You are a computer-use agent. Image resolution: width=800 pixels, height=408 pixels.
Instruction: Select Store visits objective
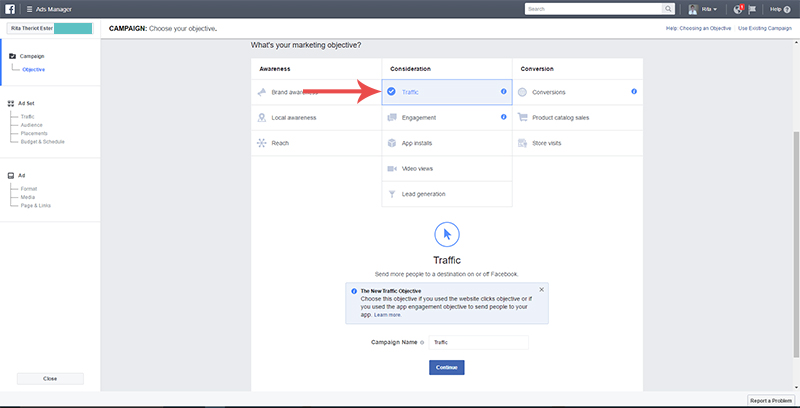point(578,143)
